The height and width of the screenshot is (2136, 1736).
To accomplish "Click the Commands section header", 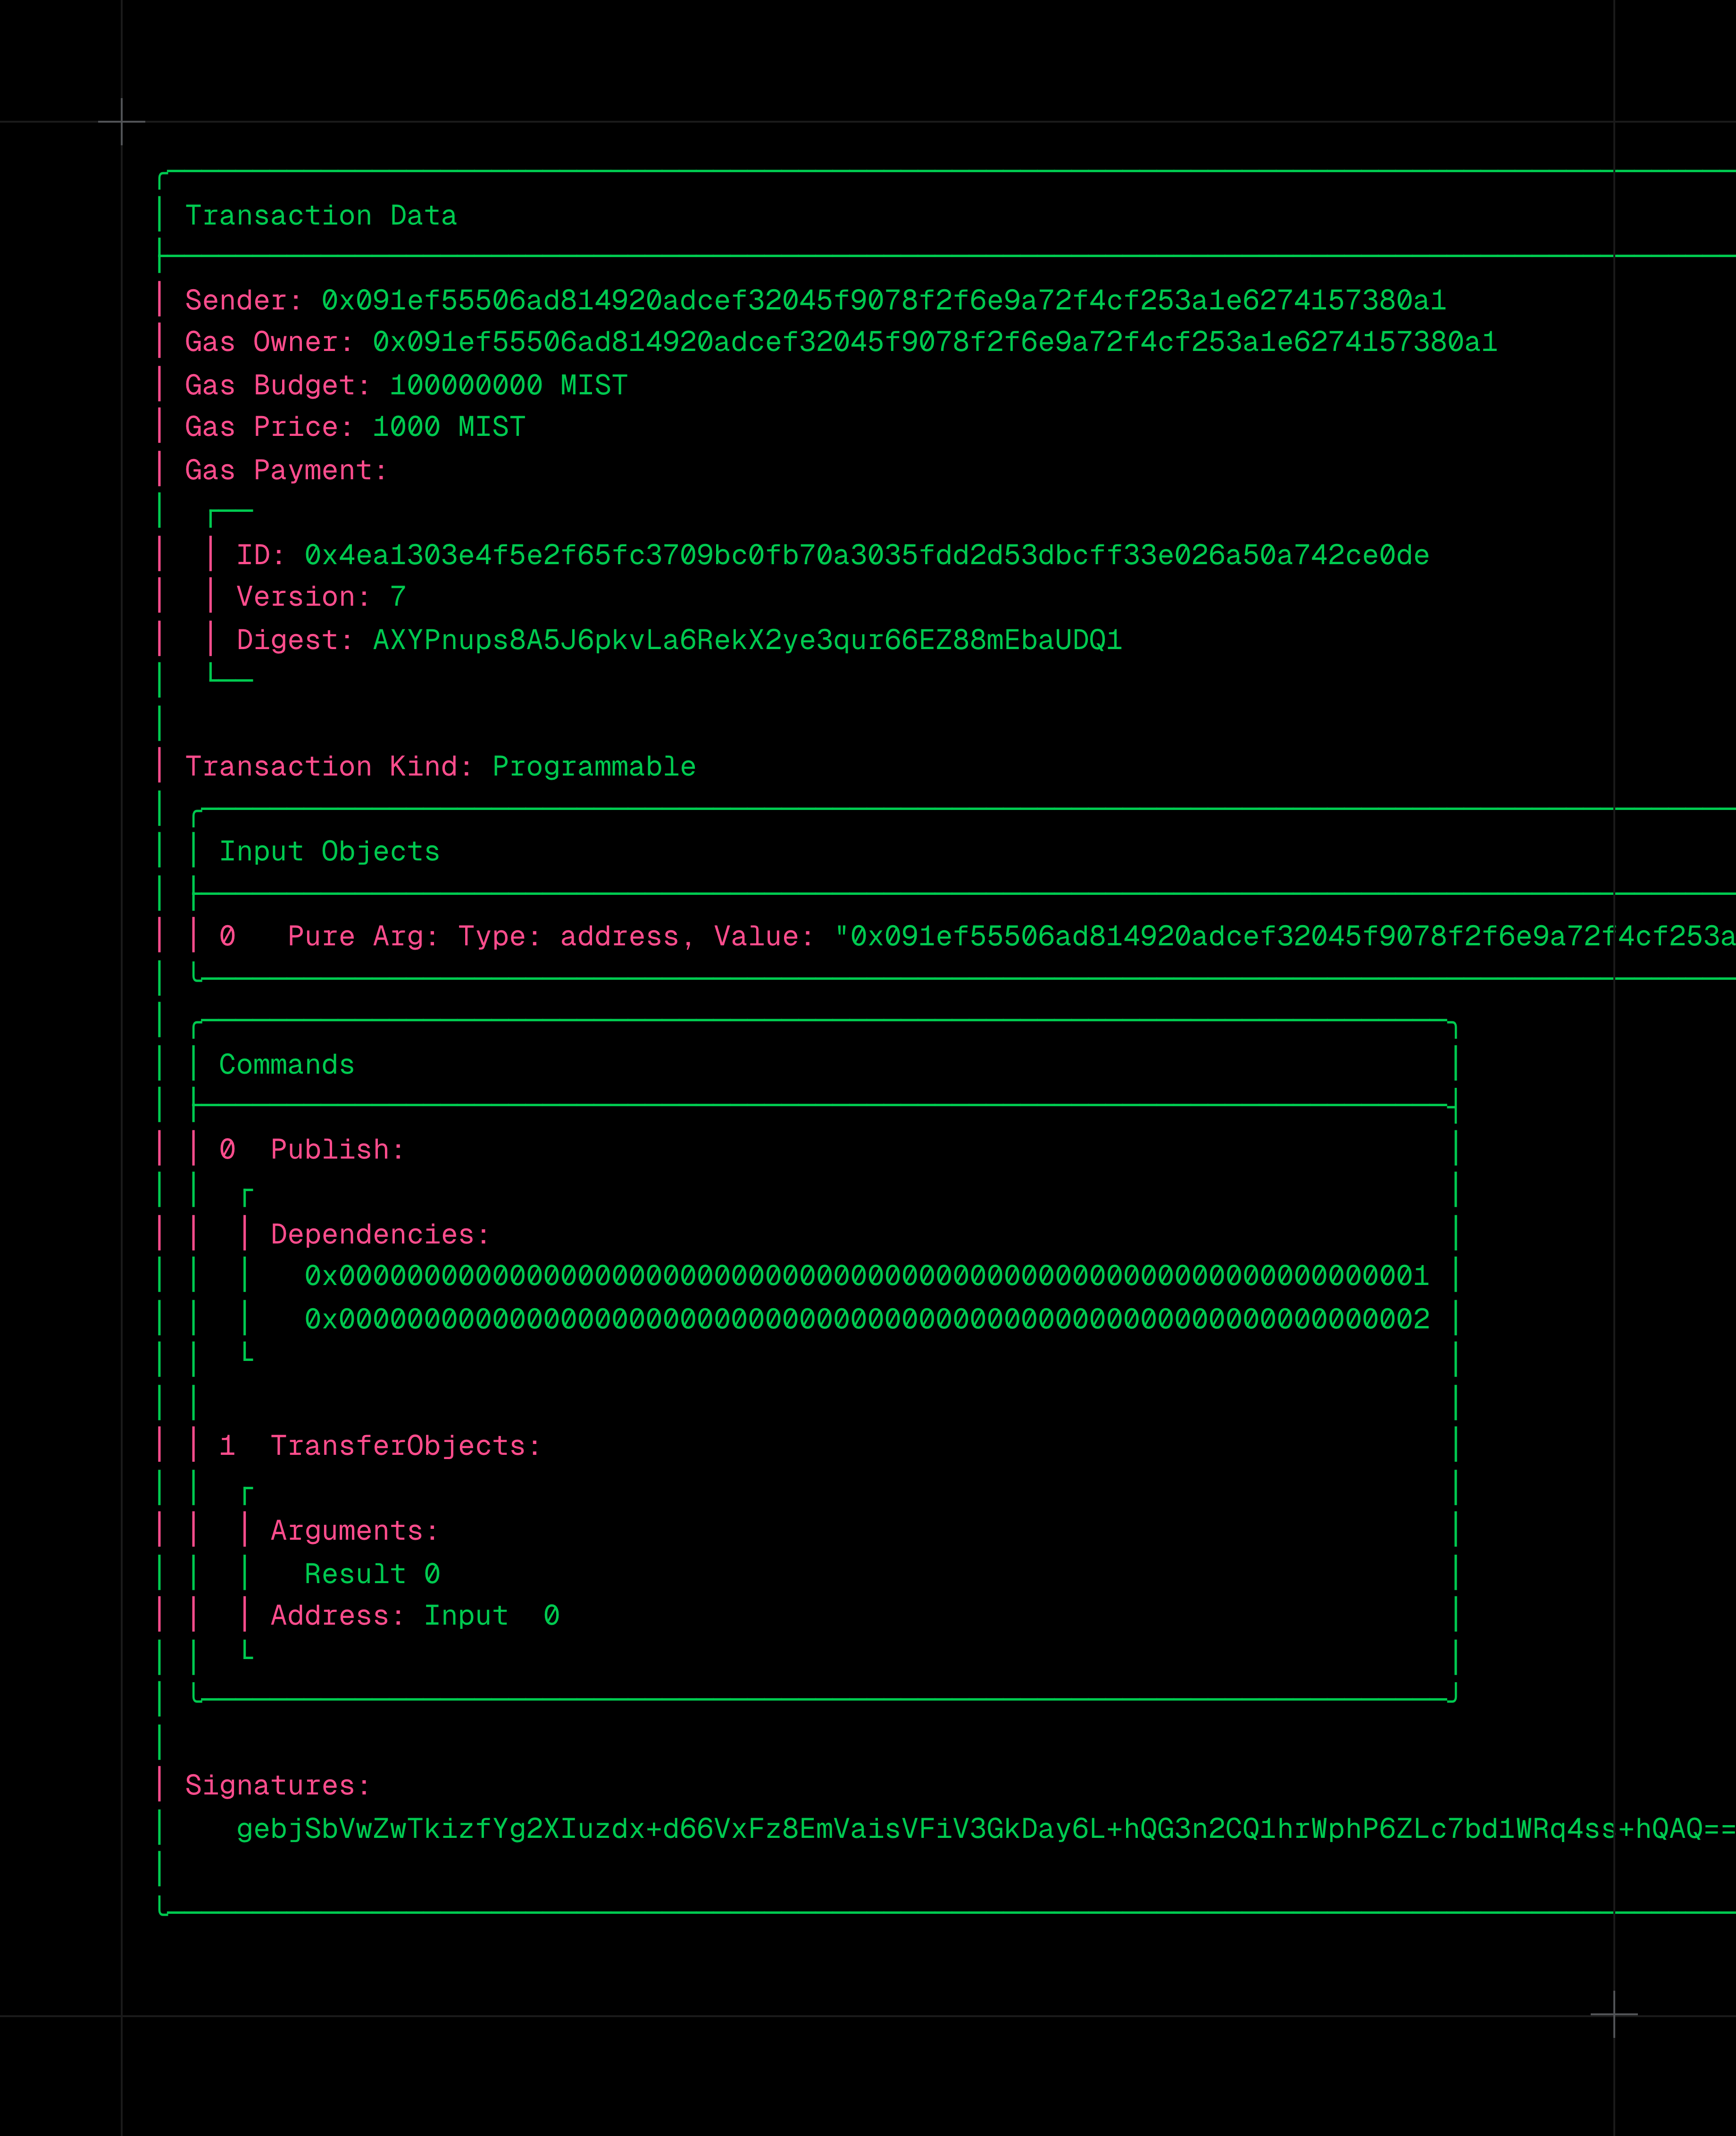I will tap(286, 1065).
